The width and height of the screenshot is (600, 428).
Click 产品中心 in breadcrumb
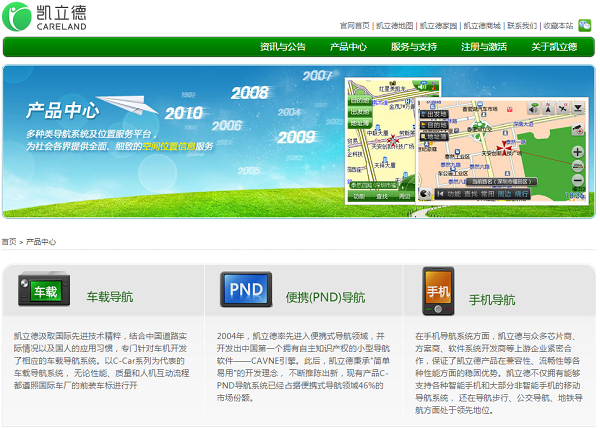pyautogui.click(x=41, y=242)
